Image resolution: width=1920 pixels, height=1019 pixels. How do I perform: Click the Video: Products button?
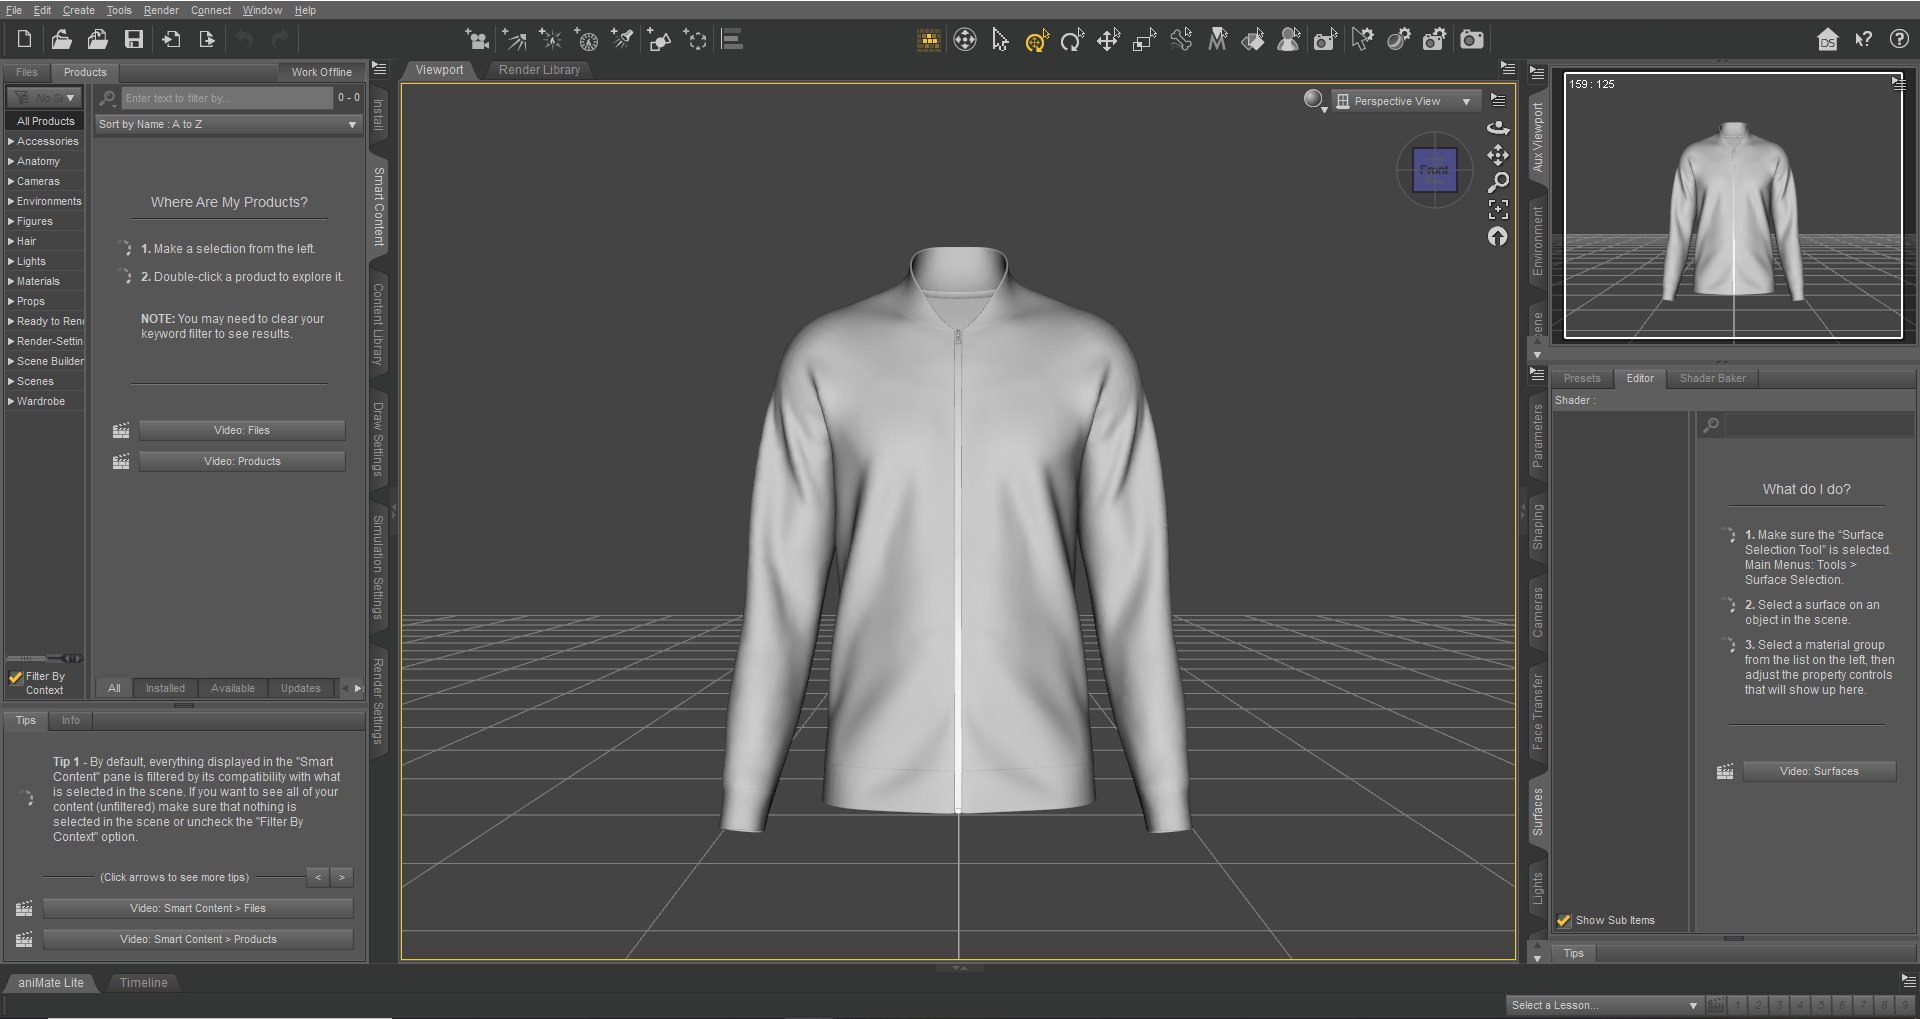point(242,461)
